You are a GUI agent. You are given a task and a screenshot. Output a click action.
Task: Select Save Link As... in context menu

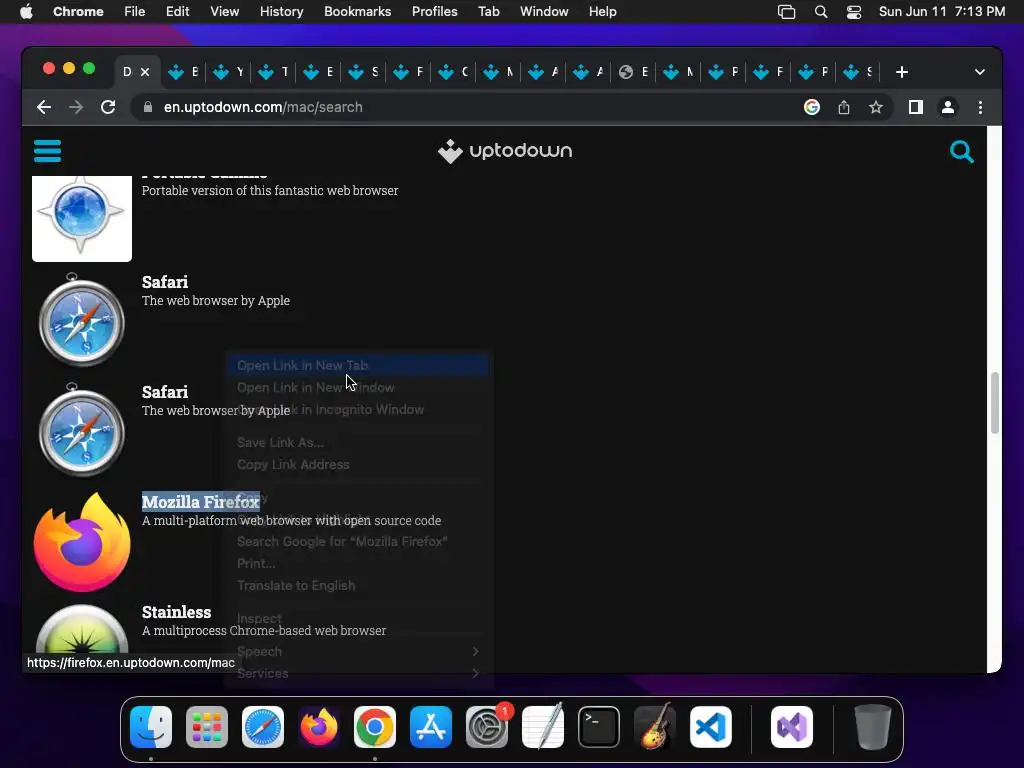(359, 442)
